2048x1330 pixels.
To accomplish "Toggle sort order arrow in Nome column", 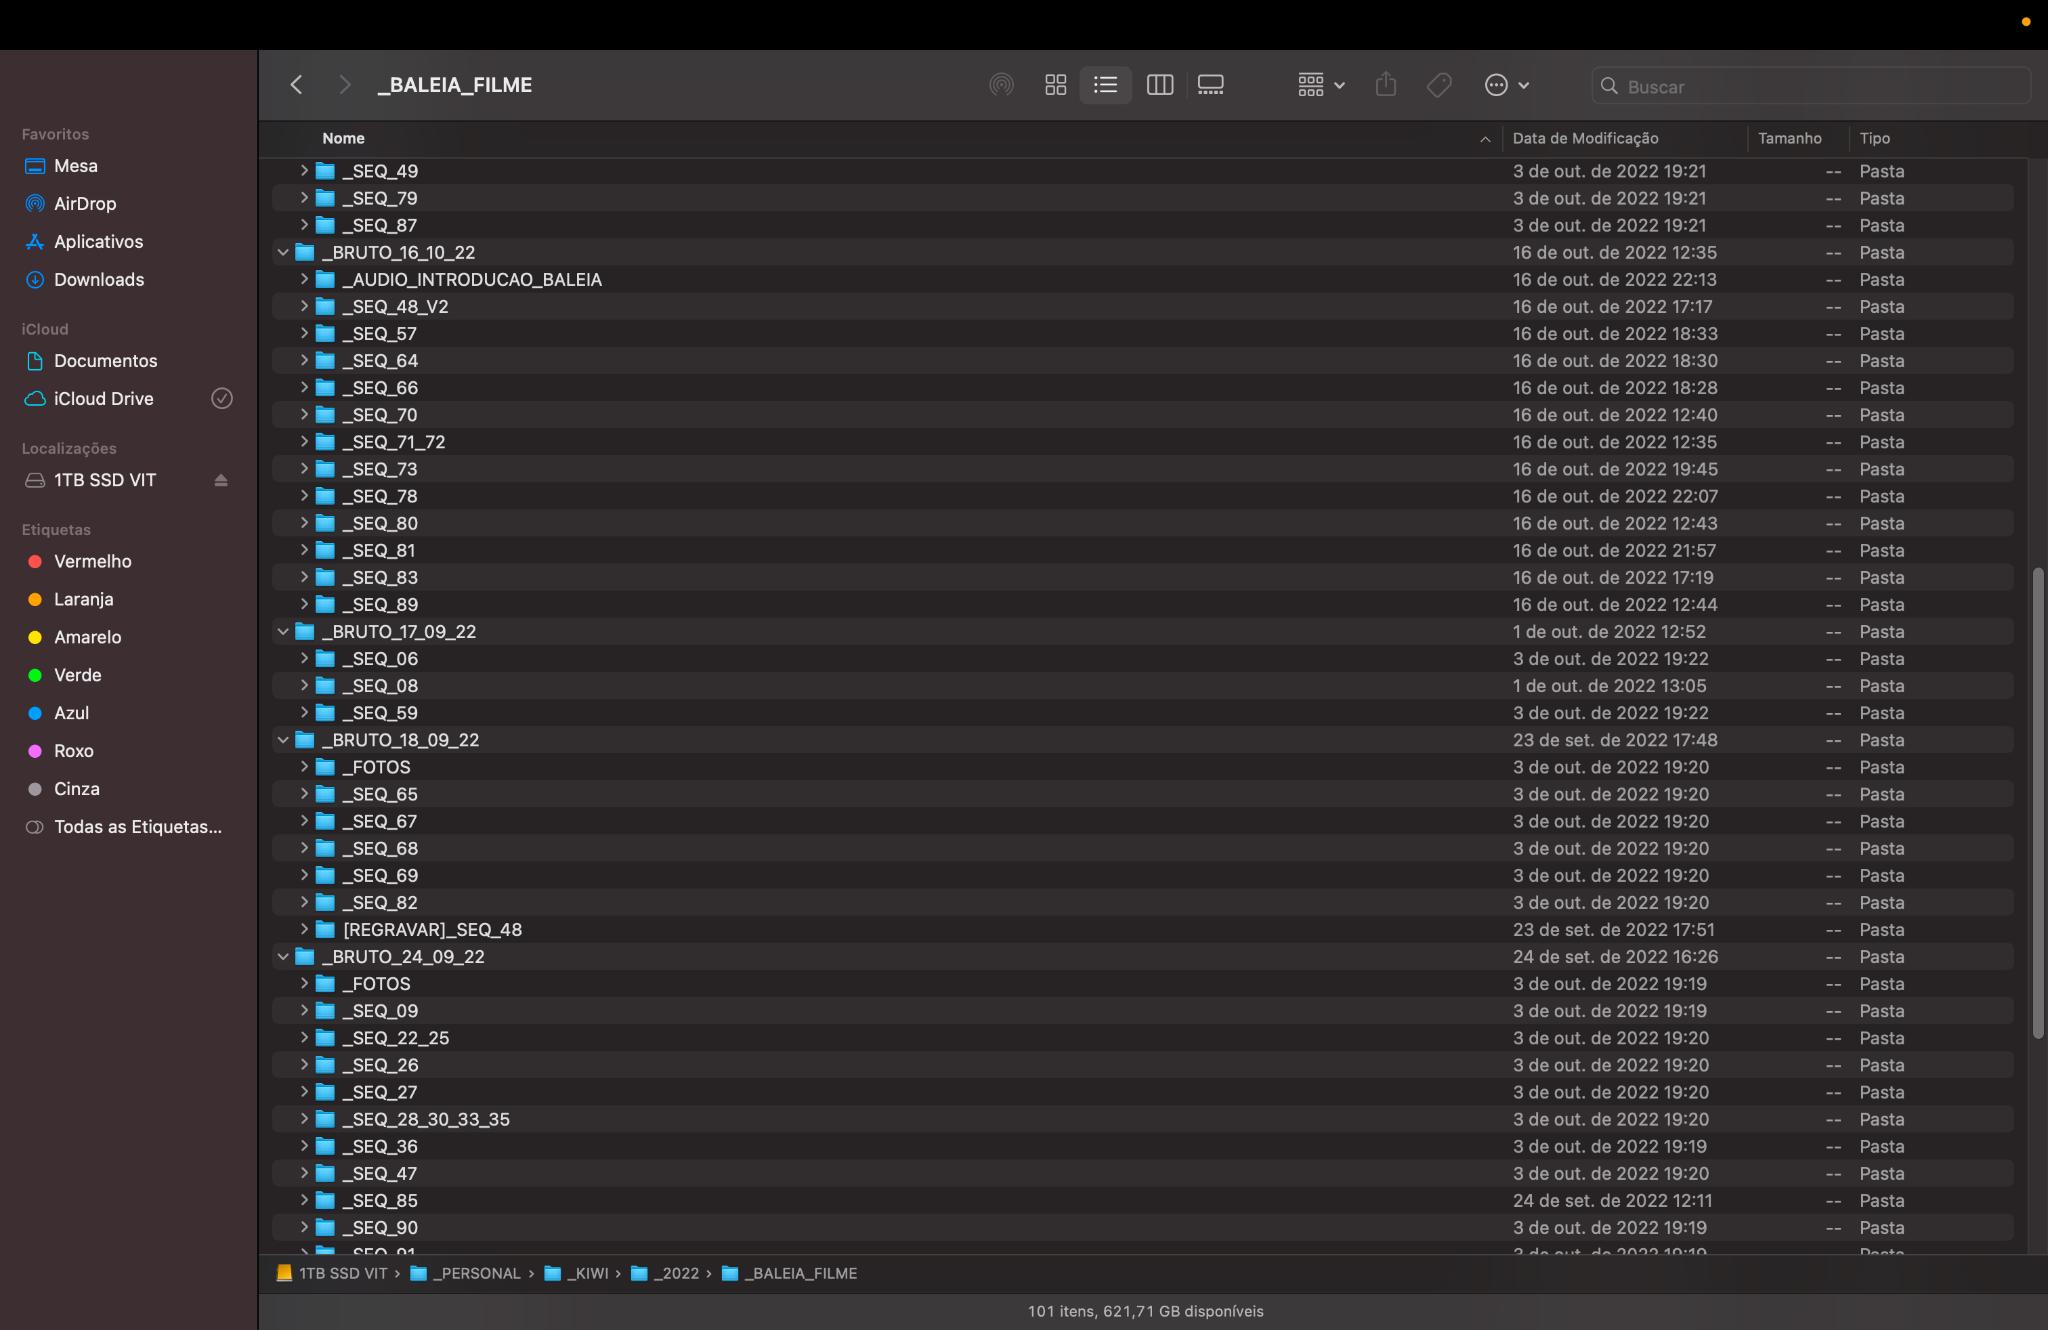I will [x=1484, y=139].
